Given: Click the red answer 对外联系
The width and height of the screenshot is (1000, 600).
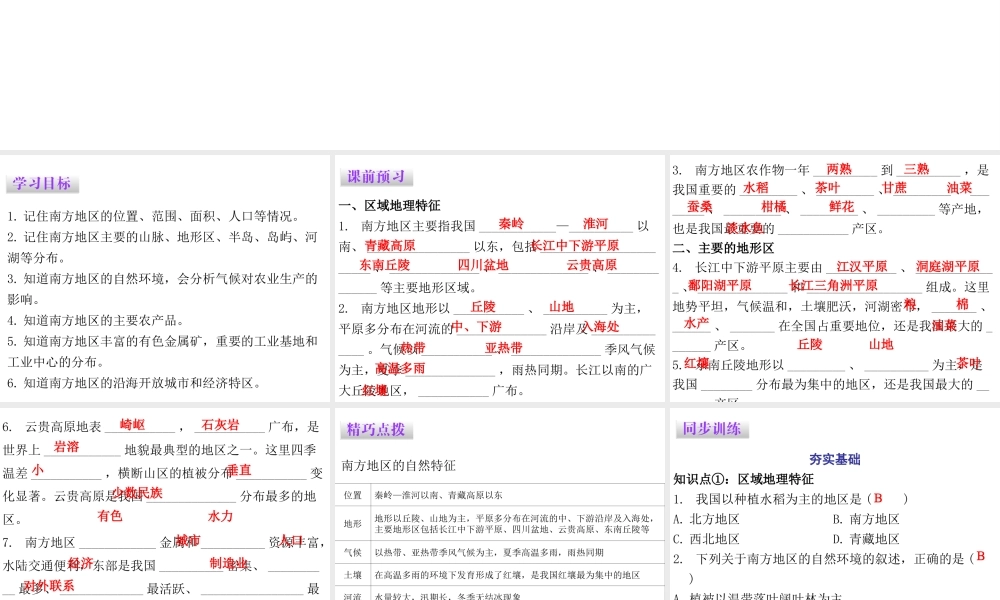Looking at the screenshot, I should pyautogui.click(x=48, y=585).
